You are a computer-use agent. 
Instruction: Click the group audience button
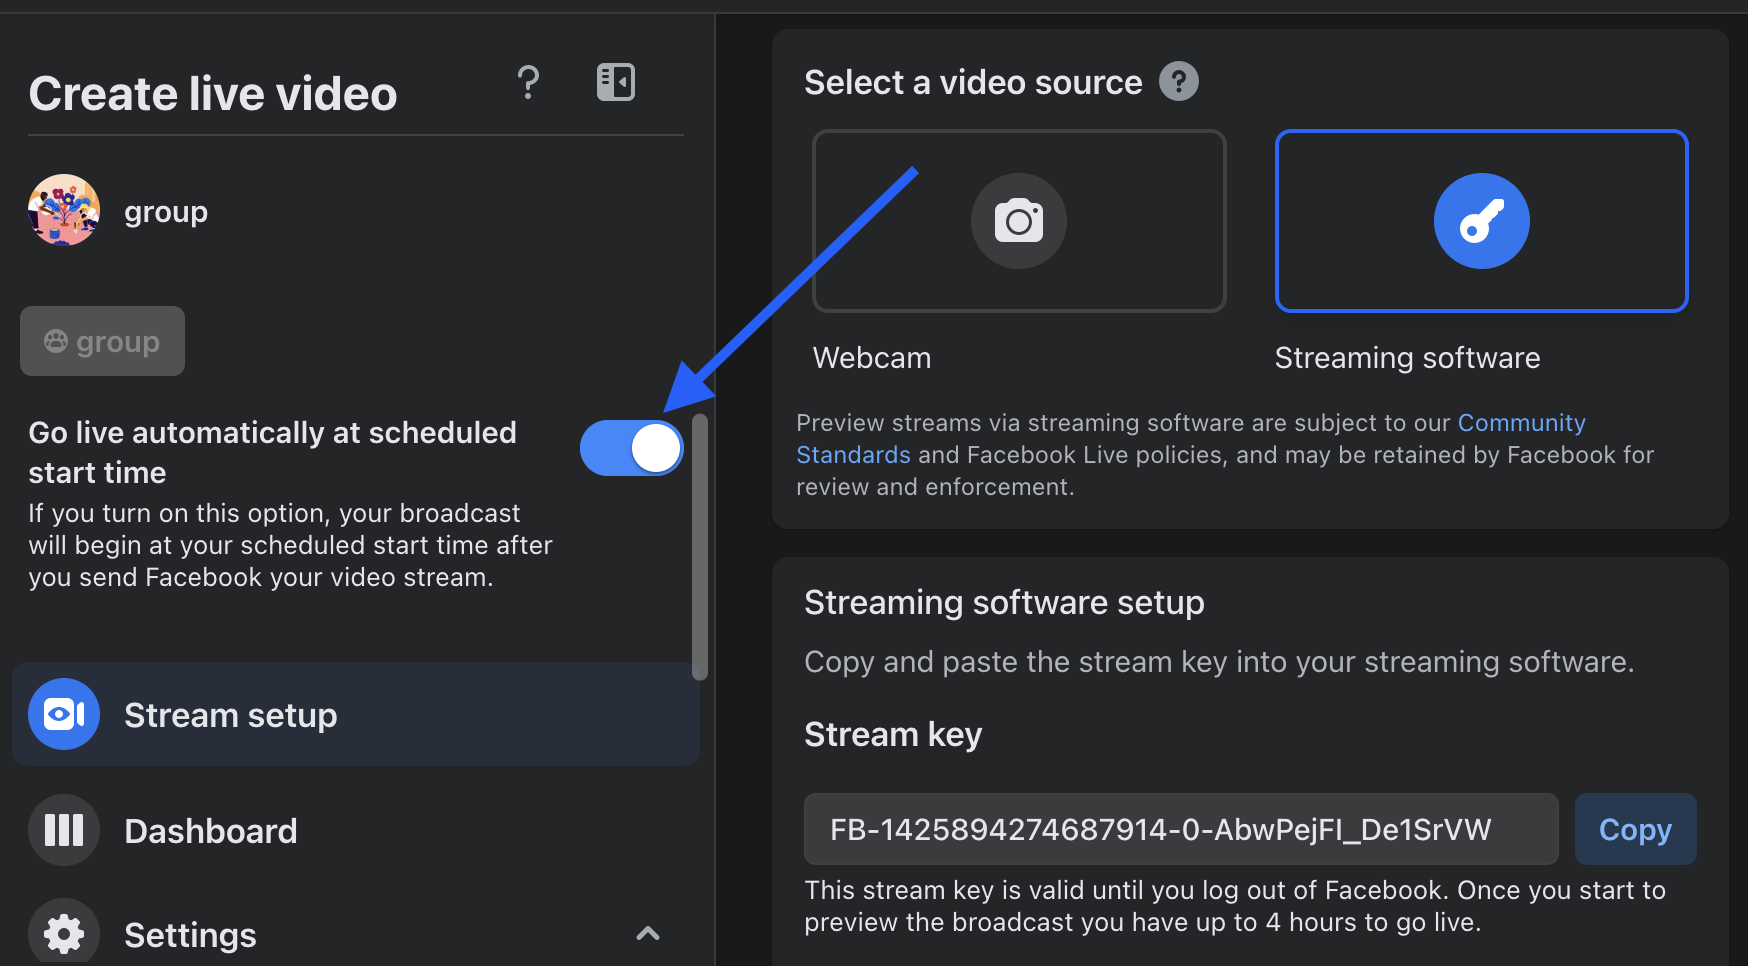[x=102, y=341]
